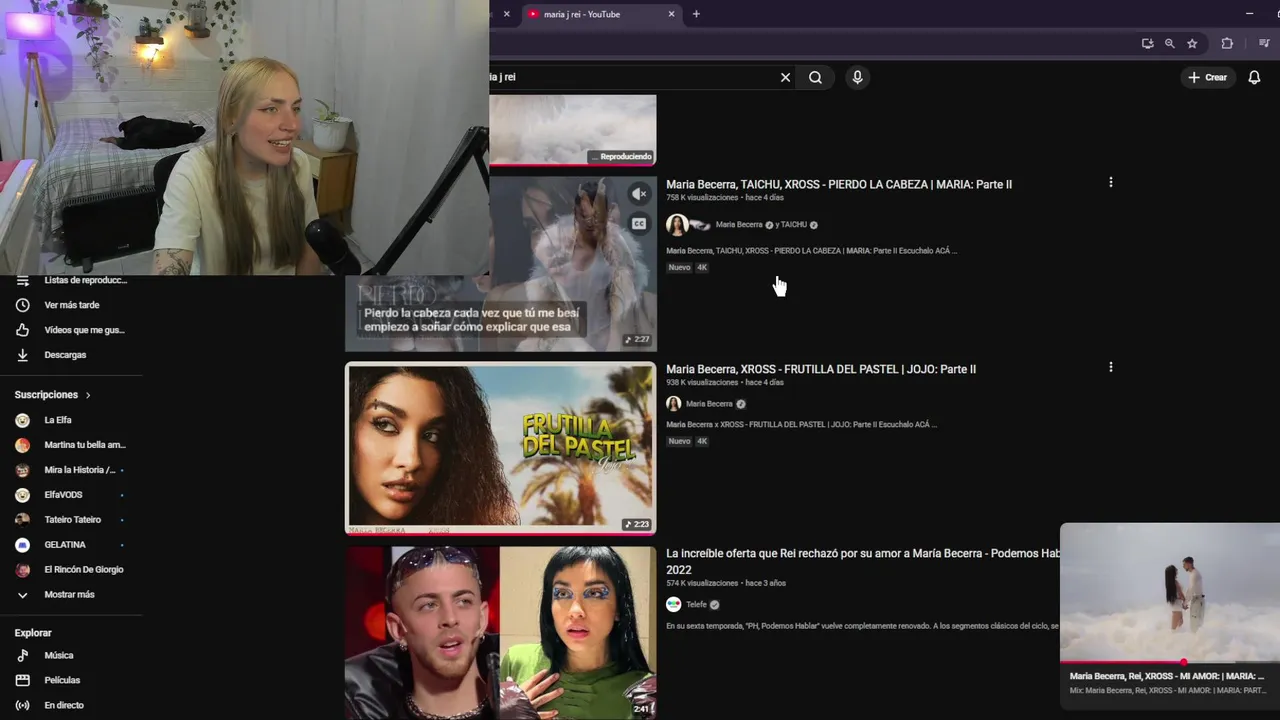Click Telefe channel avatar icon
The image size is (1280, 720).
tap(674, 604)
